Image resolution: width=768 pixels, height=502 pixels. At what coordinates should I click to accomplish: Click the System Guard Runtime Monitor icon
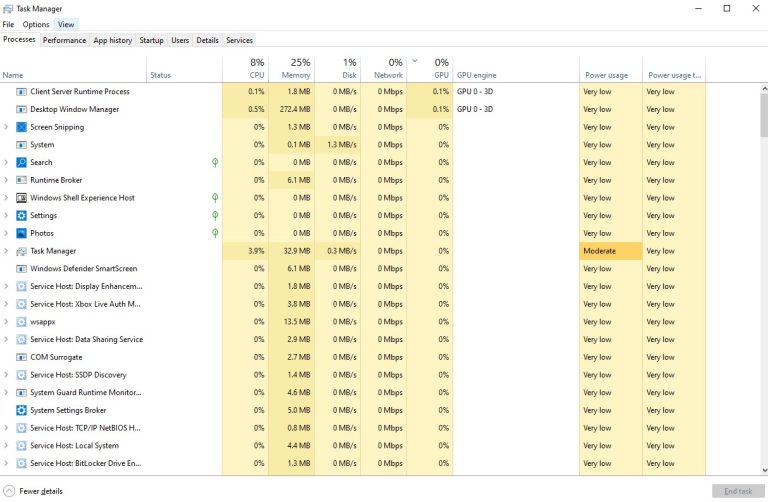21,393
